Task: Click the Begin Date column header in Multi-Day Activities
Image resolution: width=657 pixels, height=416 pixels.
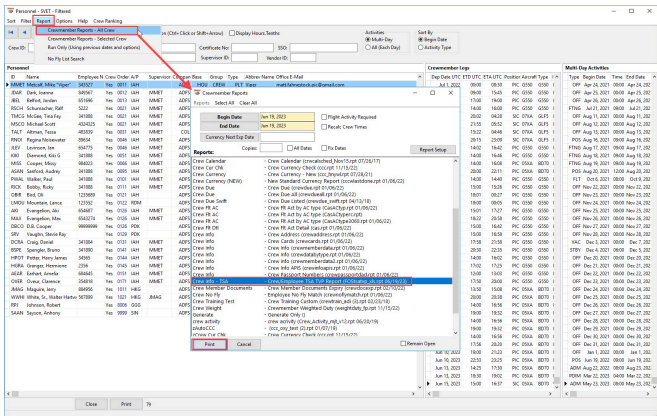Action: pyautogui.click(x=594, y=77)
